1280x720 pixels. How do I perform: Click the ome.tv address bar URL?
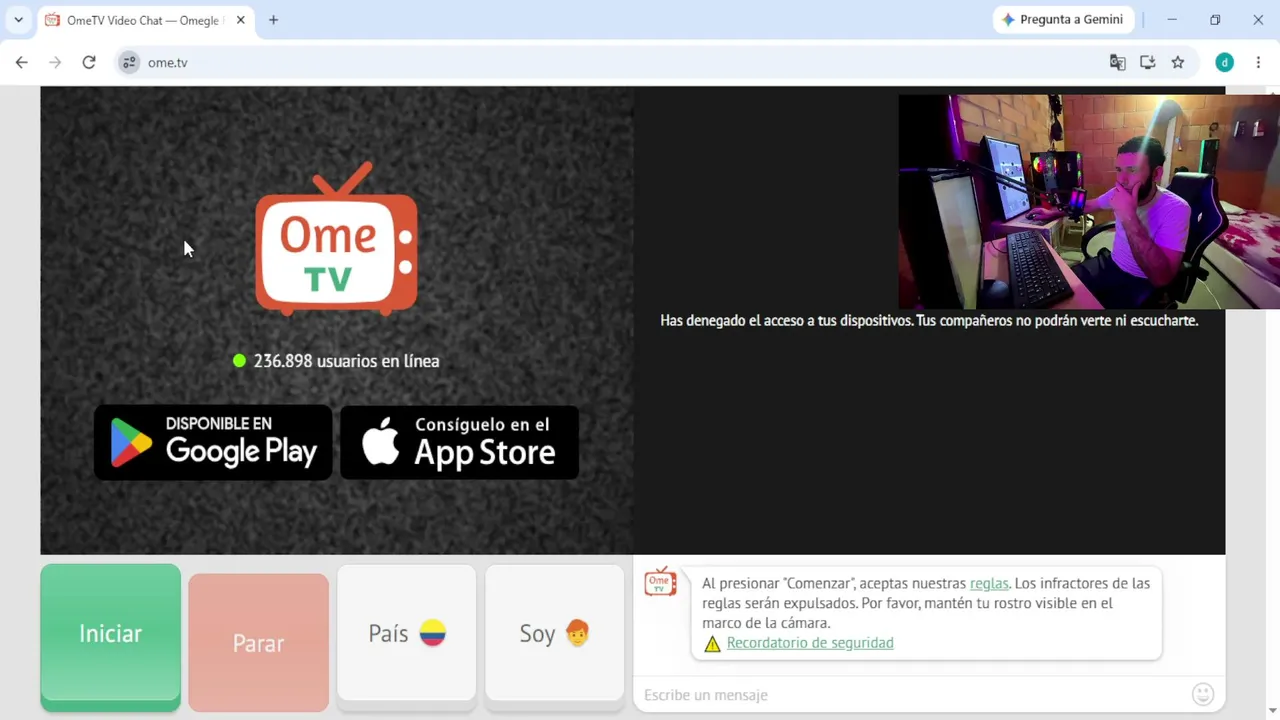pyautogui.click(x=168, y=62)
